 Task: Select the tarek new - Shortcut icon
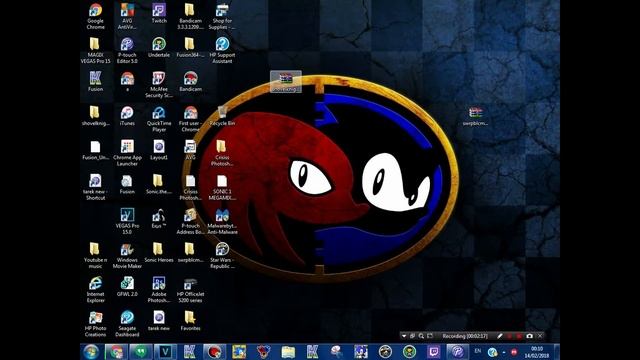(x=96, y=188)
